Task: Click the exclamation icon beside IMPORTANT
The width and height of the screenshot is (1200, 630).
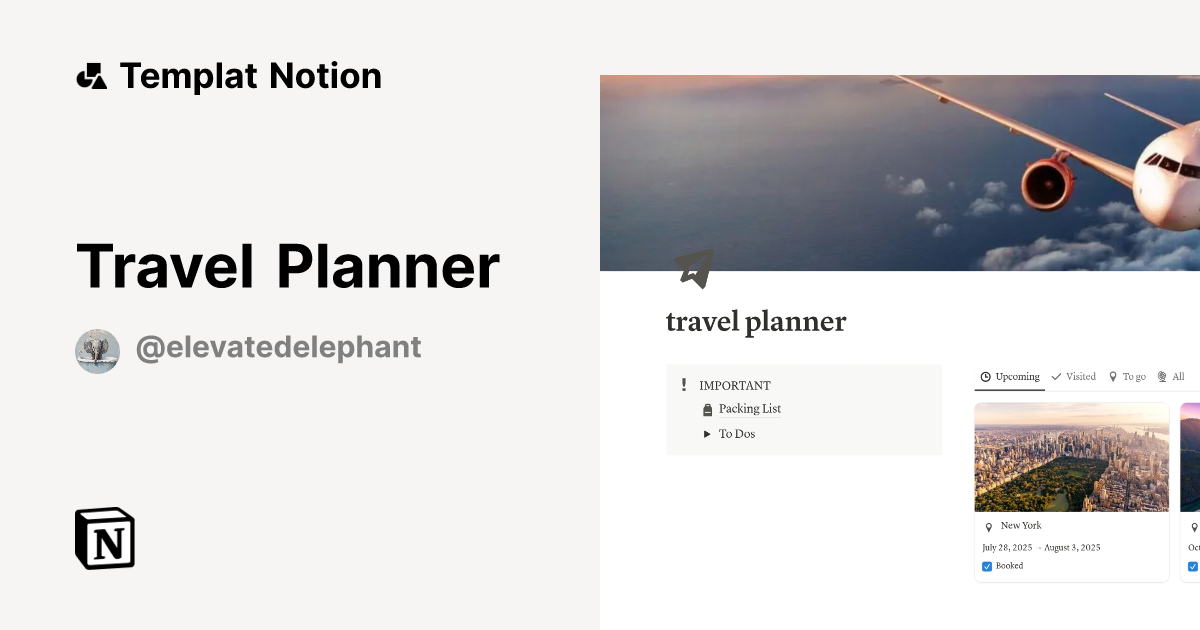Action: pos(684,384)
